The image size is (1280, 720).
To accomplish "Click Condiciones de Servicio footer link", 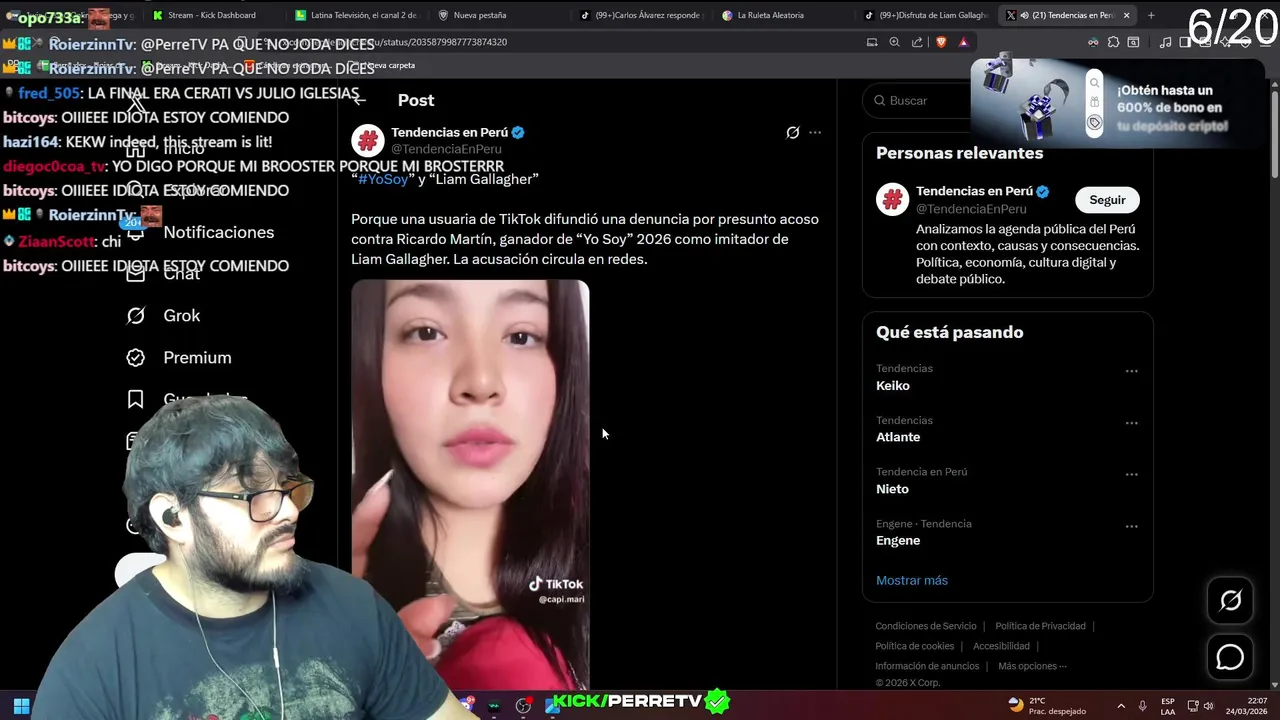I will (926, 626).
